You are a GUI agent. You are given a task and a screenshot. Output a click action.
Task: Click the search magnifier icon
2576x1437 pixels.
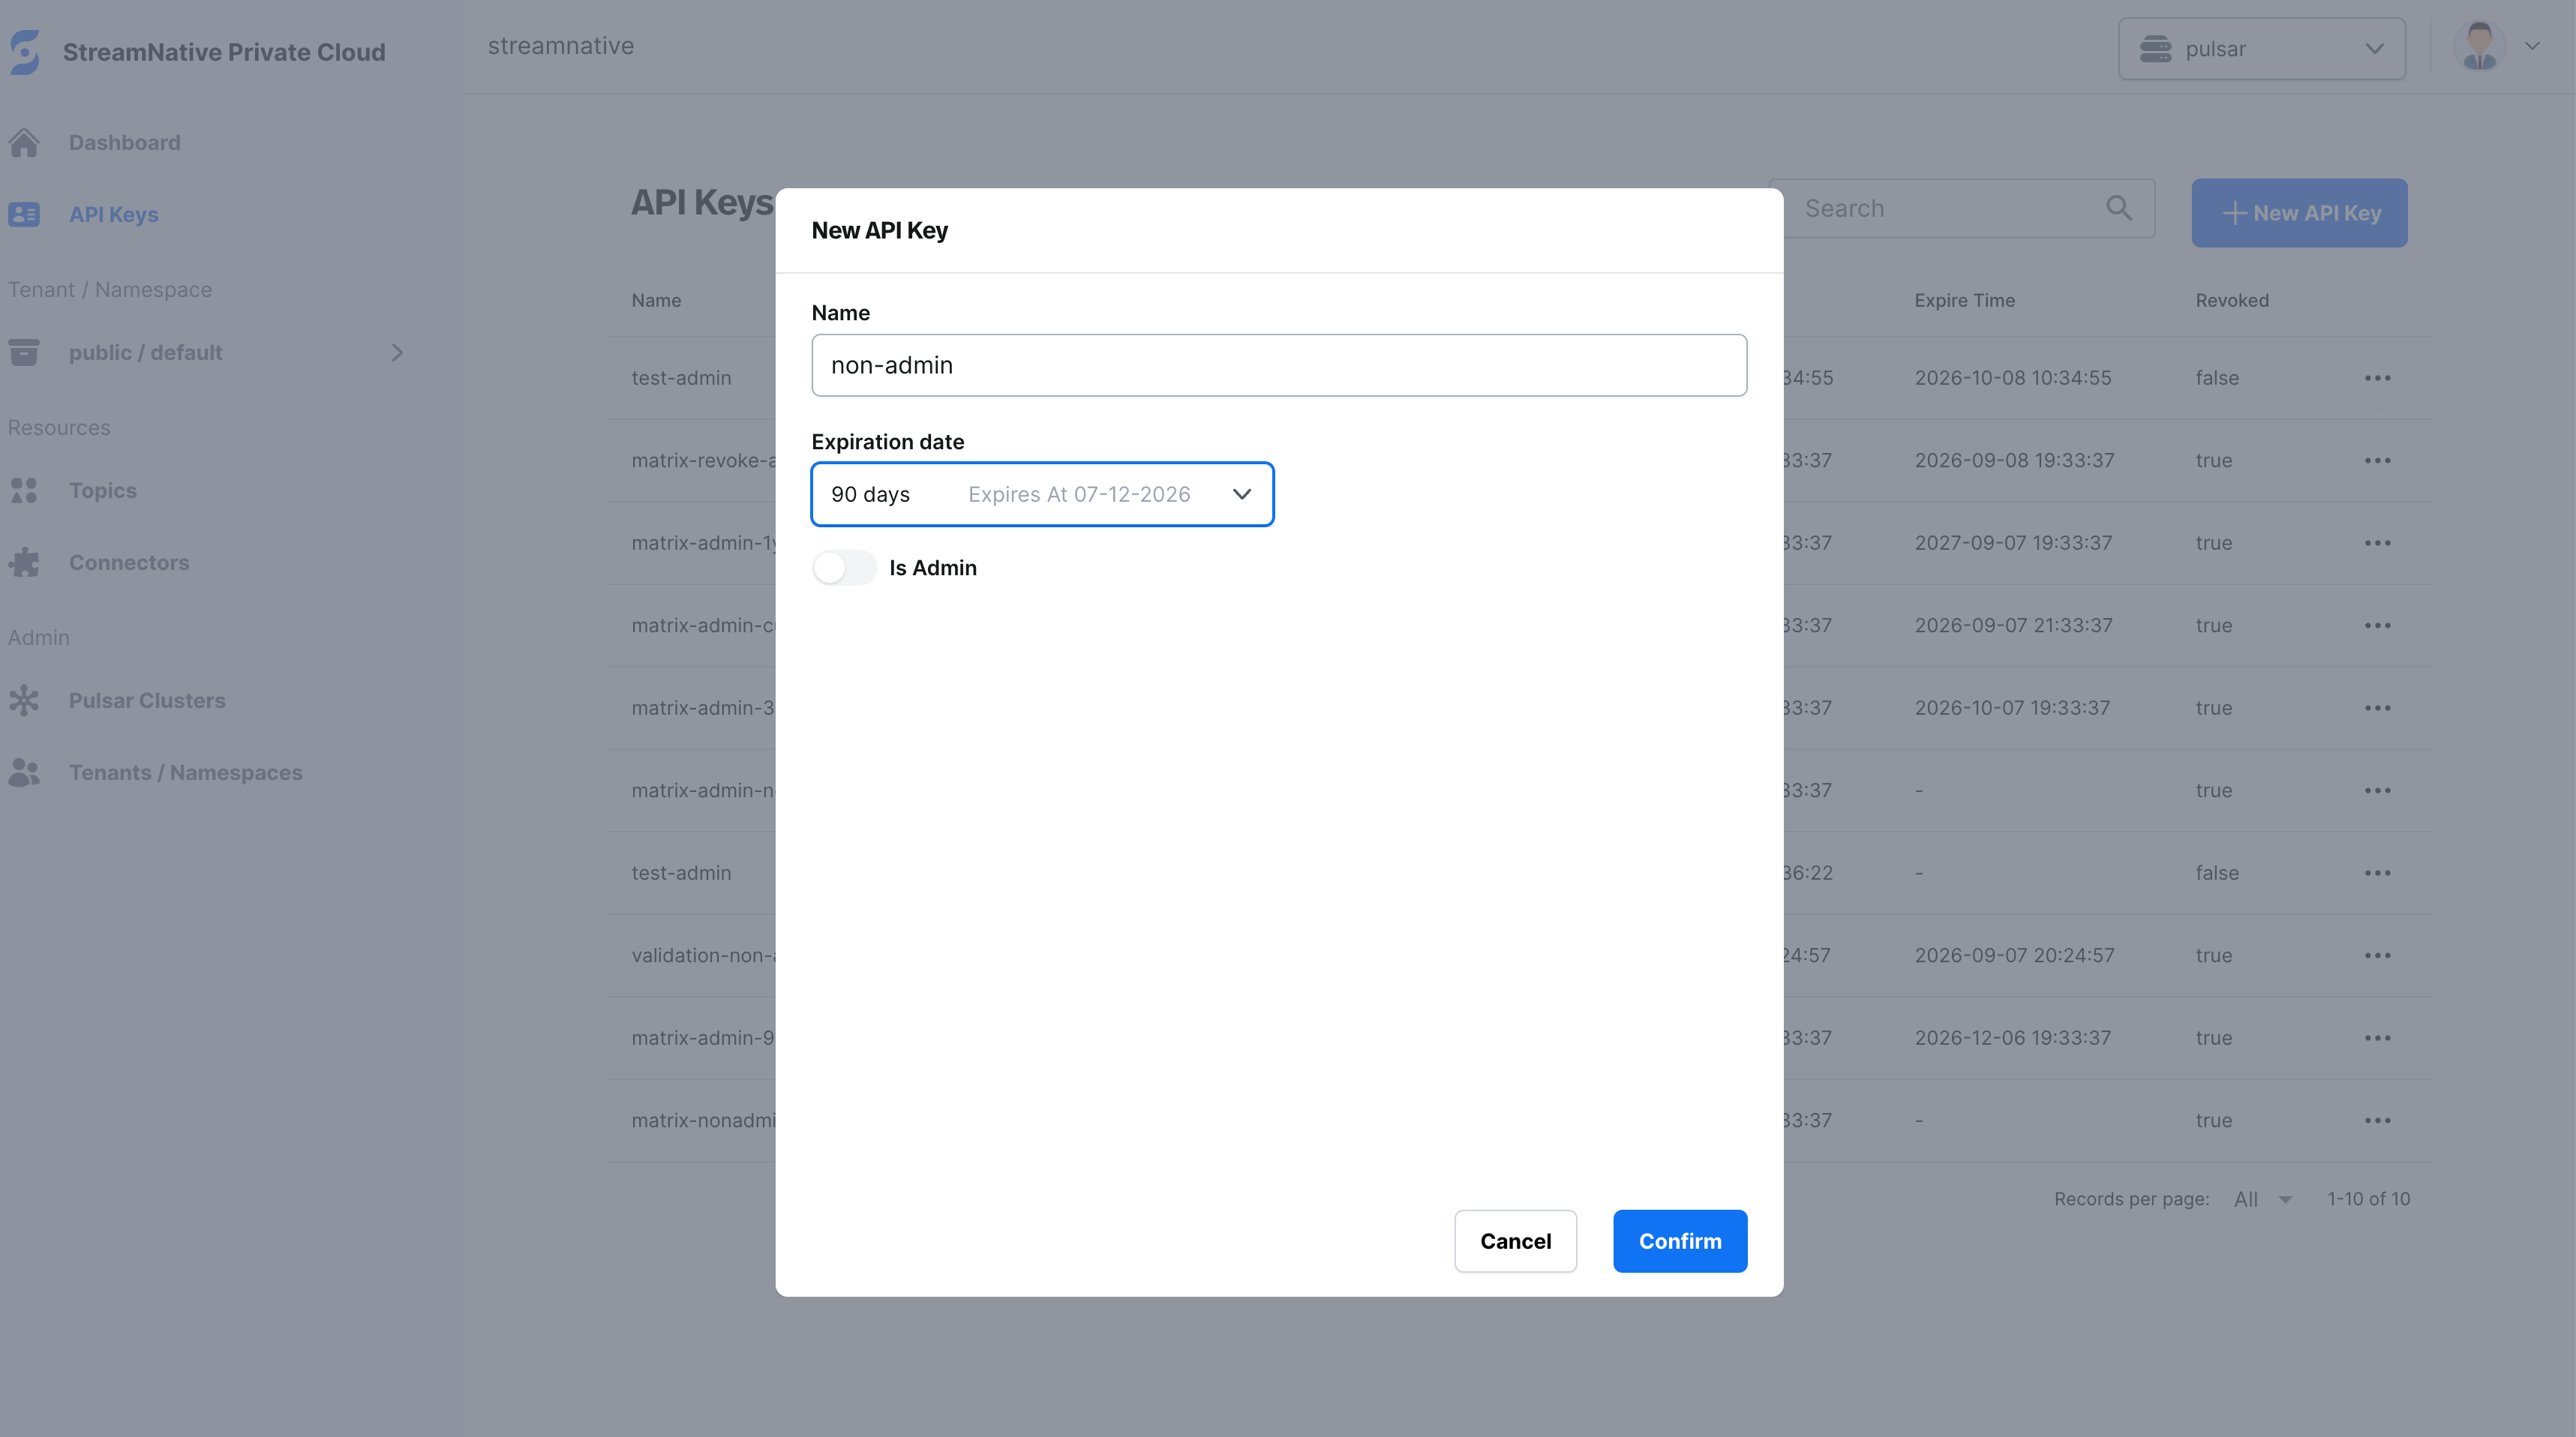click(x=2119, y=208)
